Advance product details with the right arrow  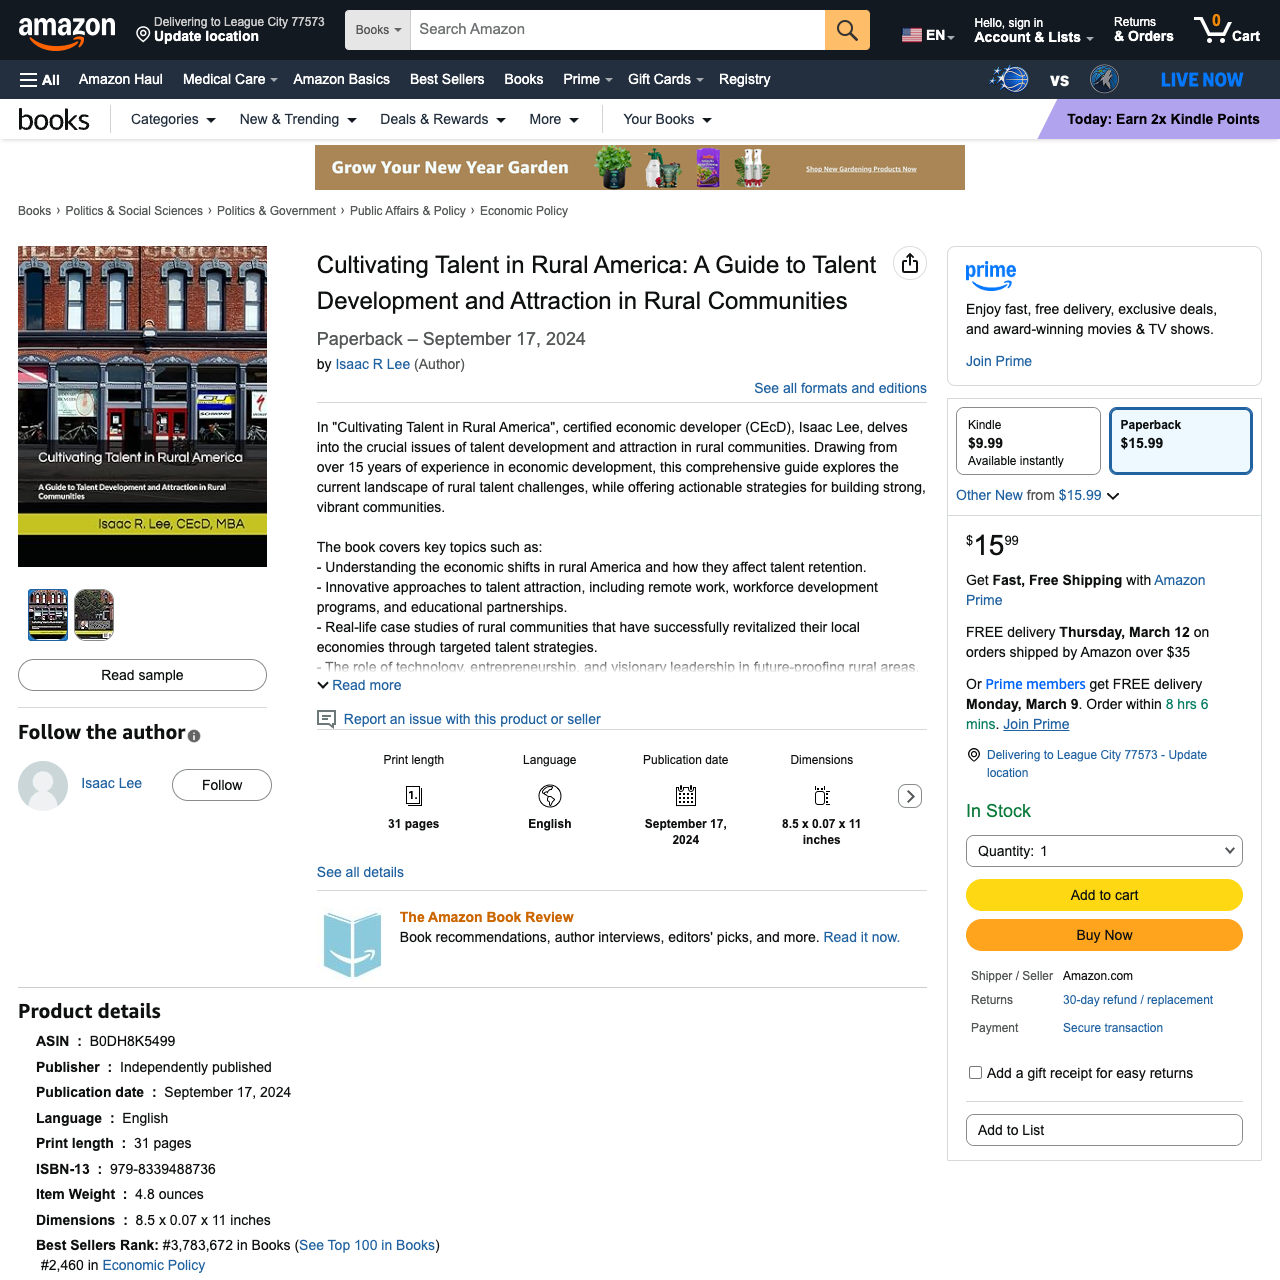pos(909,796)
